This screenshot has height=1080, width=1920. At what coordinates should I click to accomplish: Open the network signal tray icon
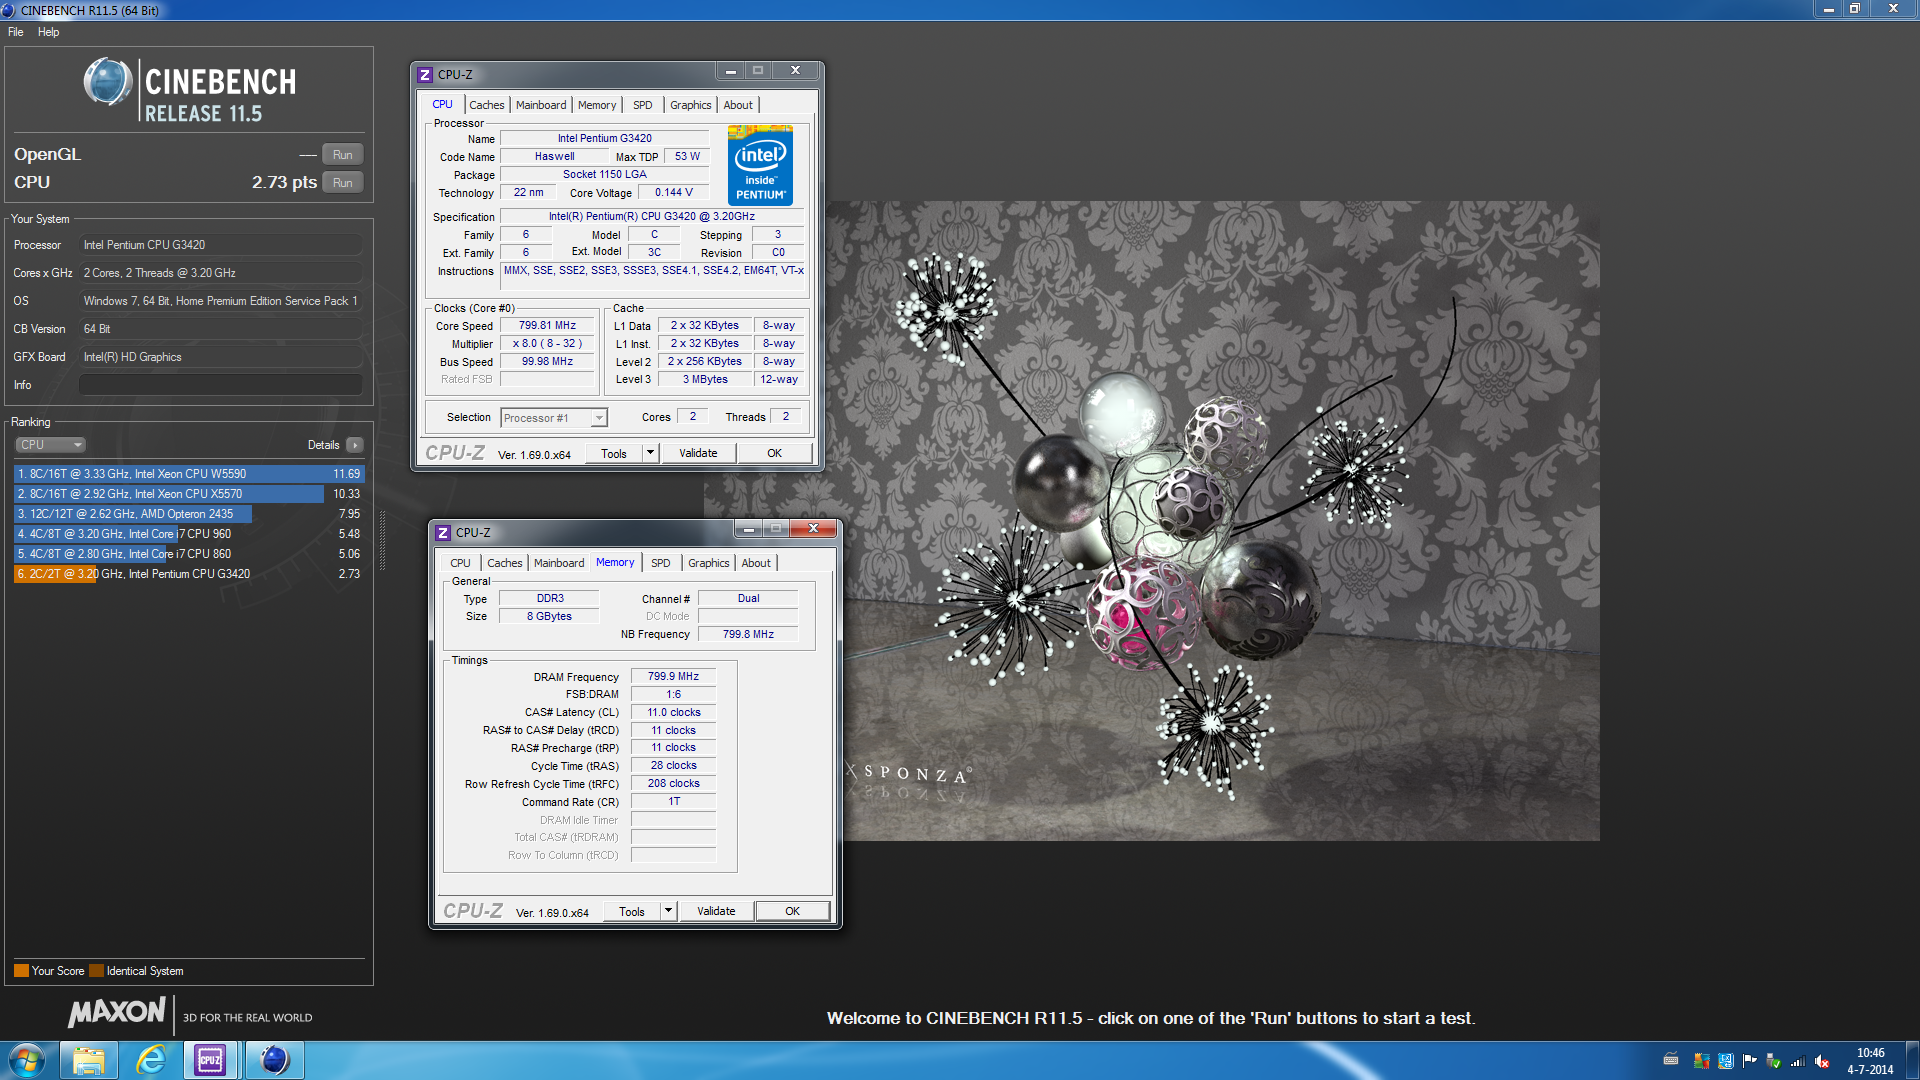(1798, 1061)
